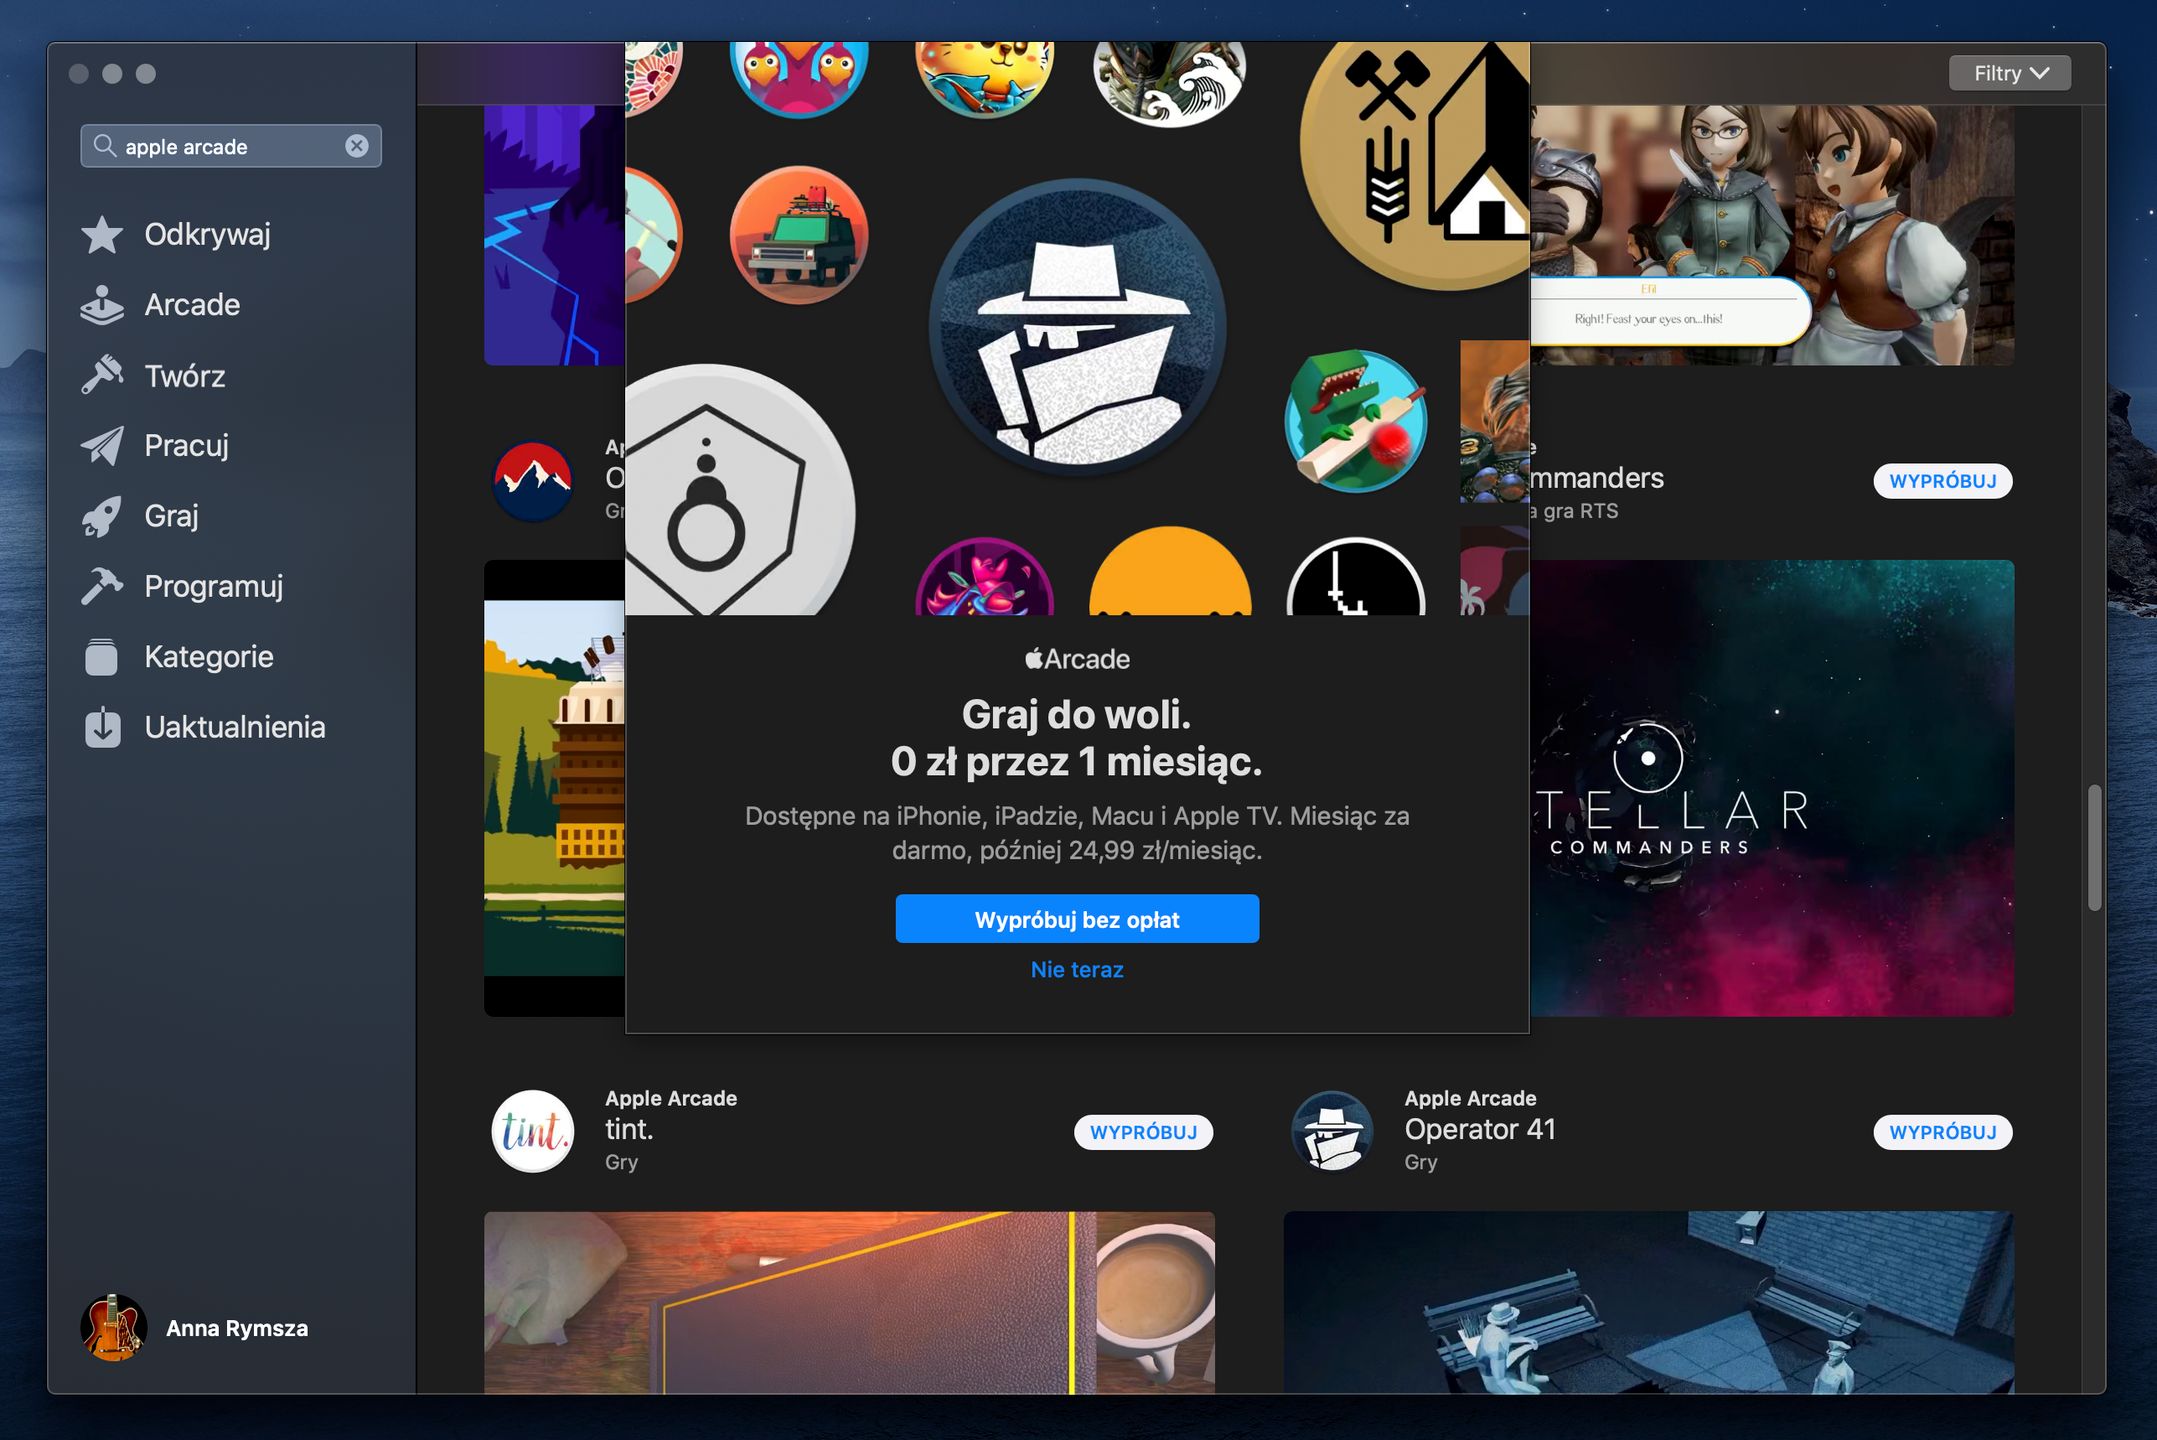Image resolution: width=2157 pixels, height=1440 pixels.
Task: Dismiss the offer with Nie teraz
Action: tap(1077, 968)
